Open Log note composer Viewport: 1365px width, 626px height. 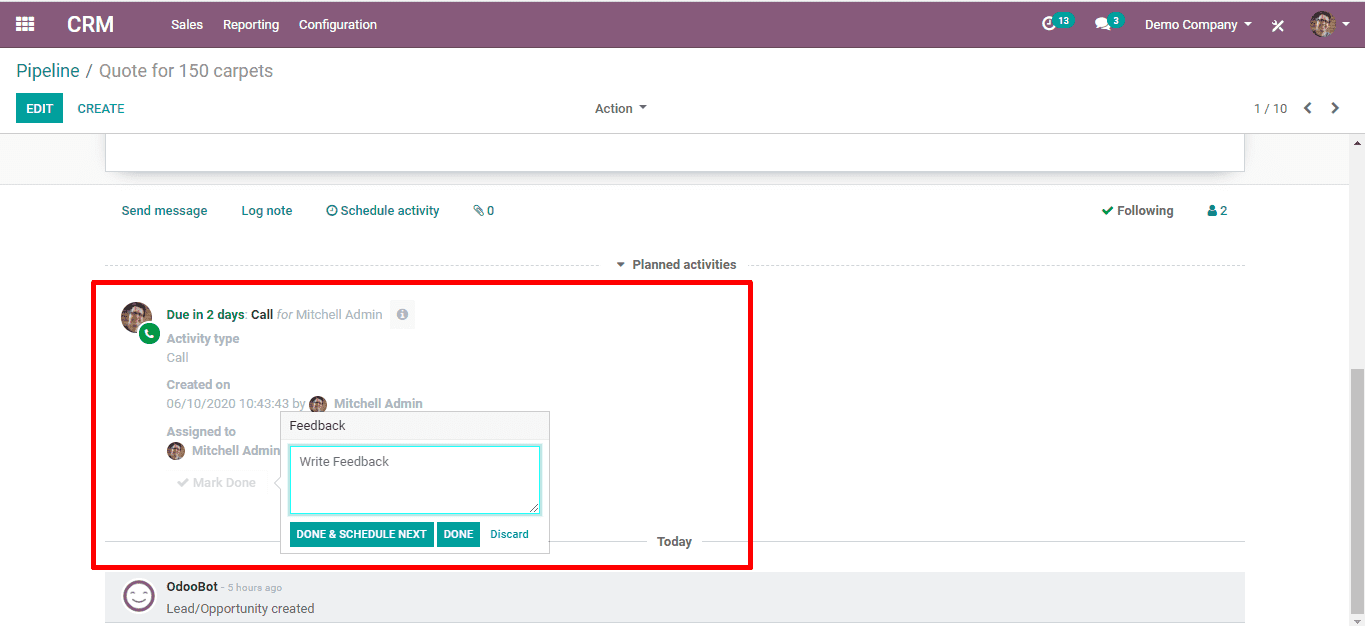pyautogui.click(x=267, y=211)
